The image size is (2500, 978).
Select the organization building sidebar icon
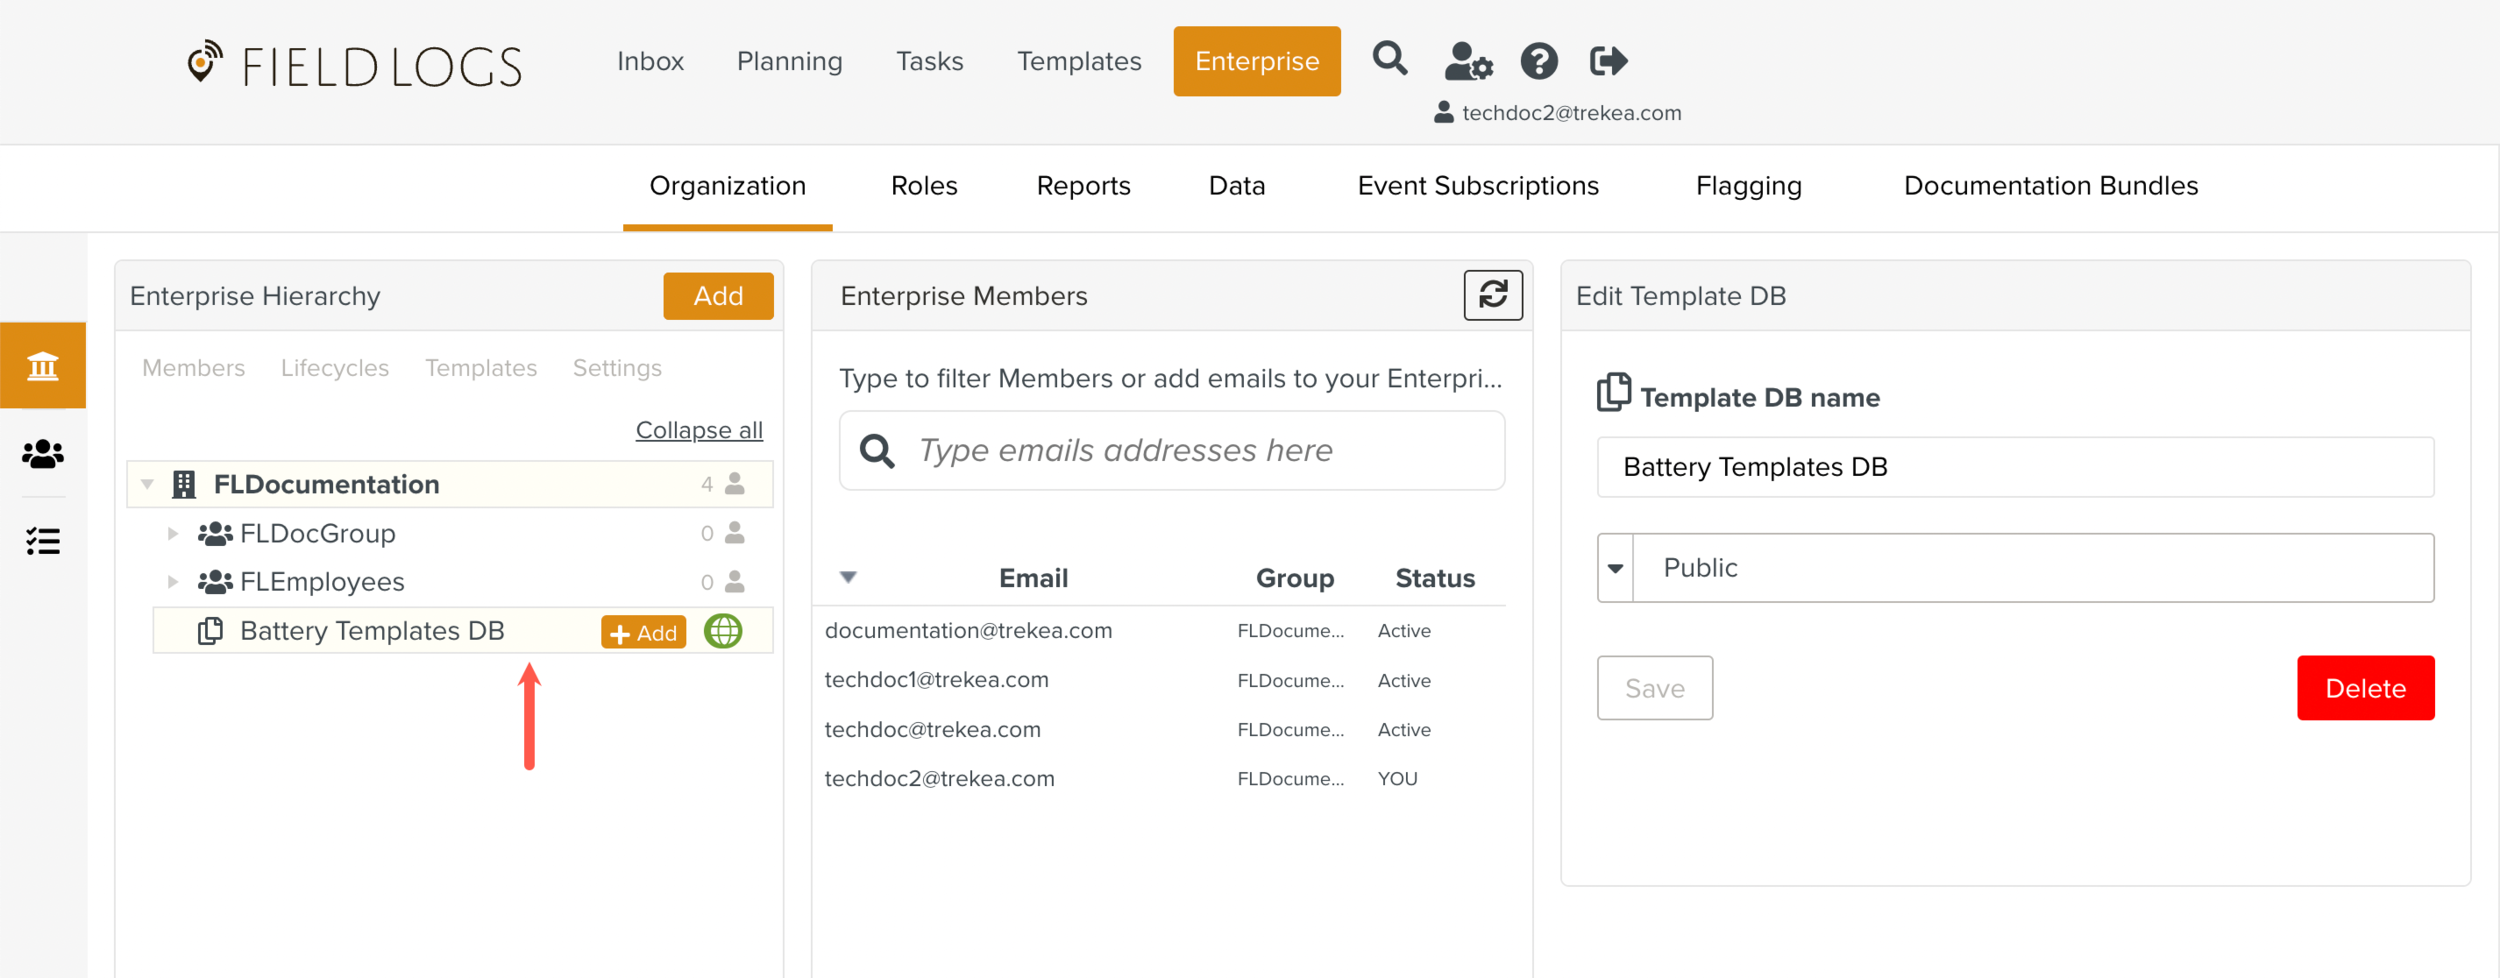pos(43,366)
